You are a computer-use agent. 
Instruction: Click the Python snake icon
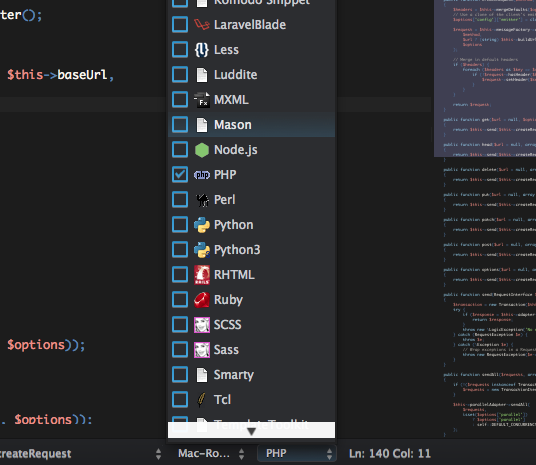[202, 225]
